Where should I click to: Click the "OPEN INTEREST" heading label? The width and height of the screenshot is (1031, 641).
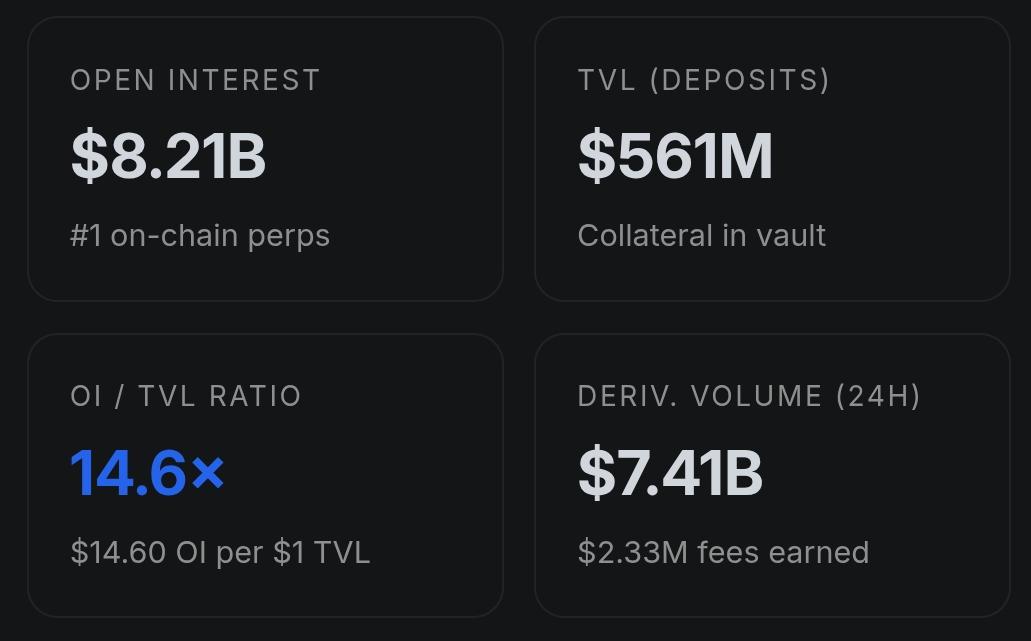(x=195, y=80)
